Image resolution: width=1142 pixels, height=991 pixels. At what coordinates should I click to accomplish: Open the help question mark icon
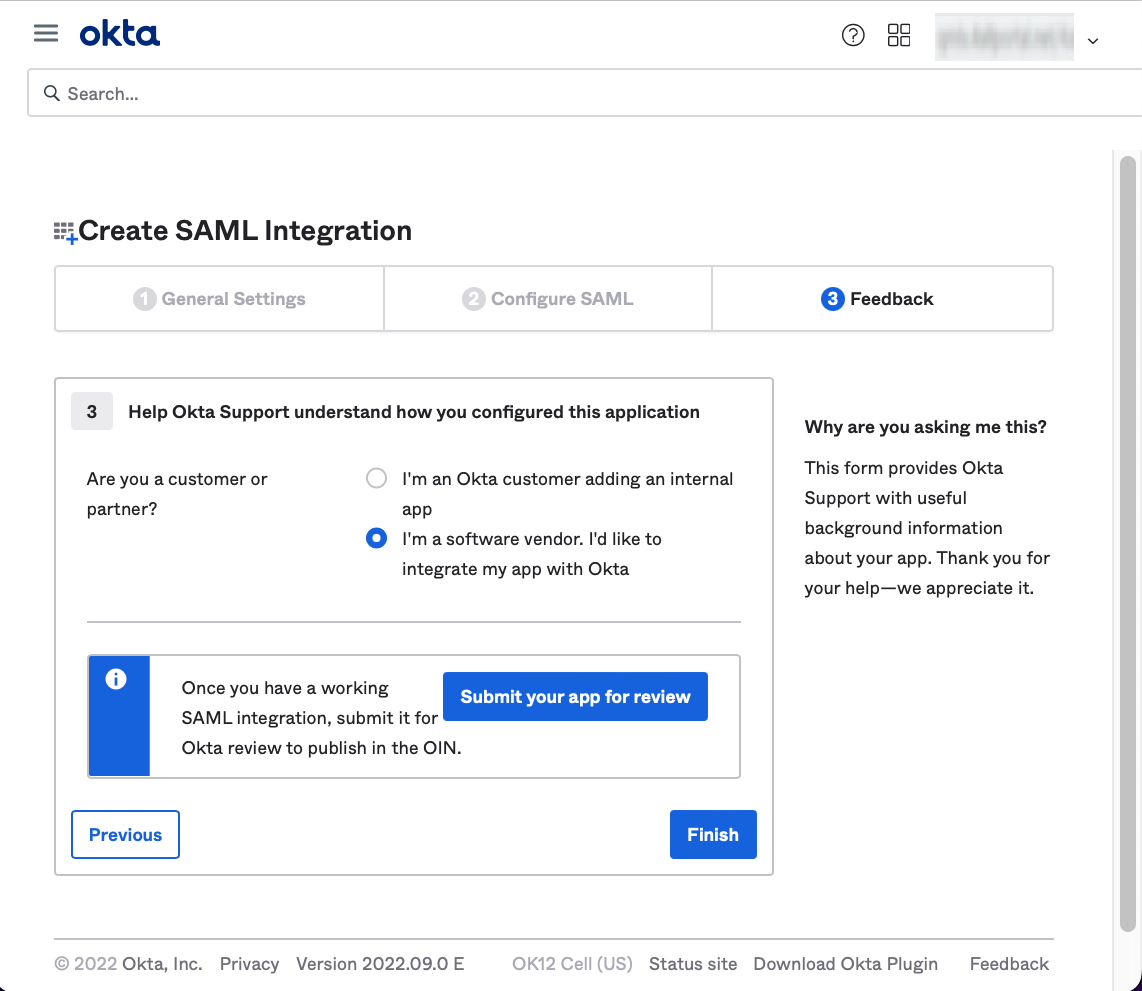click(853, 35)
